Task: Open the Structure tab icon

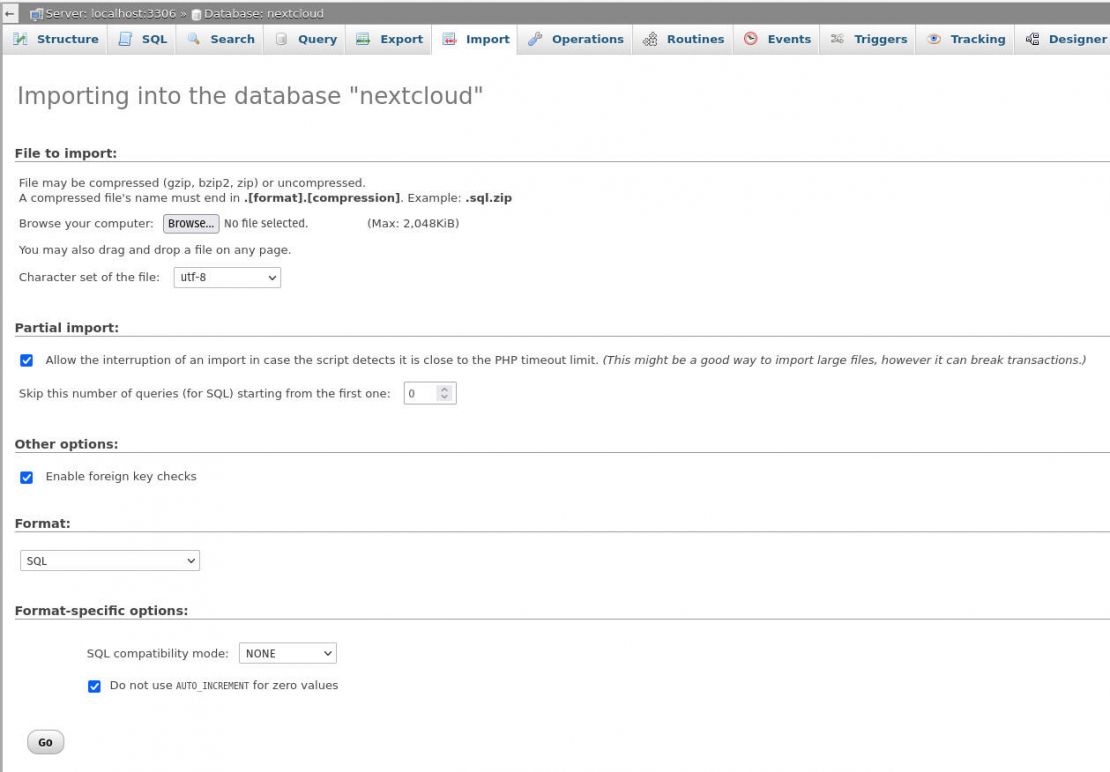Action: 21,39
